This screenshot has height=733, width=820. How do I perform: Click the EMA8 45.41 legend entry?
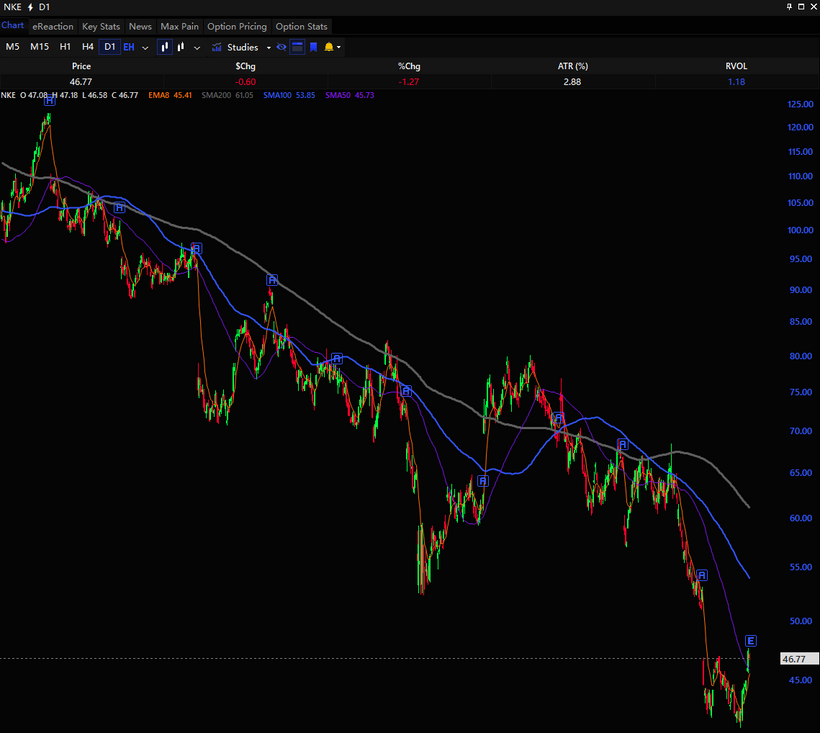click(x=170, y=95)
